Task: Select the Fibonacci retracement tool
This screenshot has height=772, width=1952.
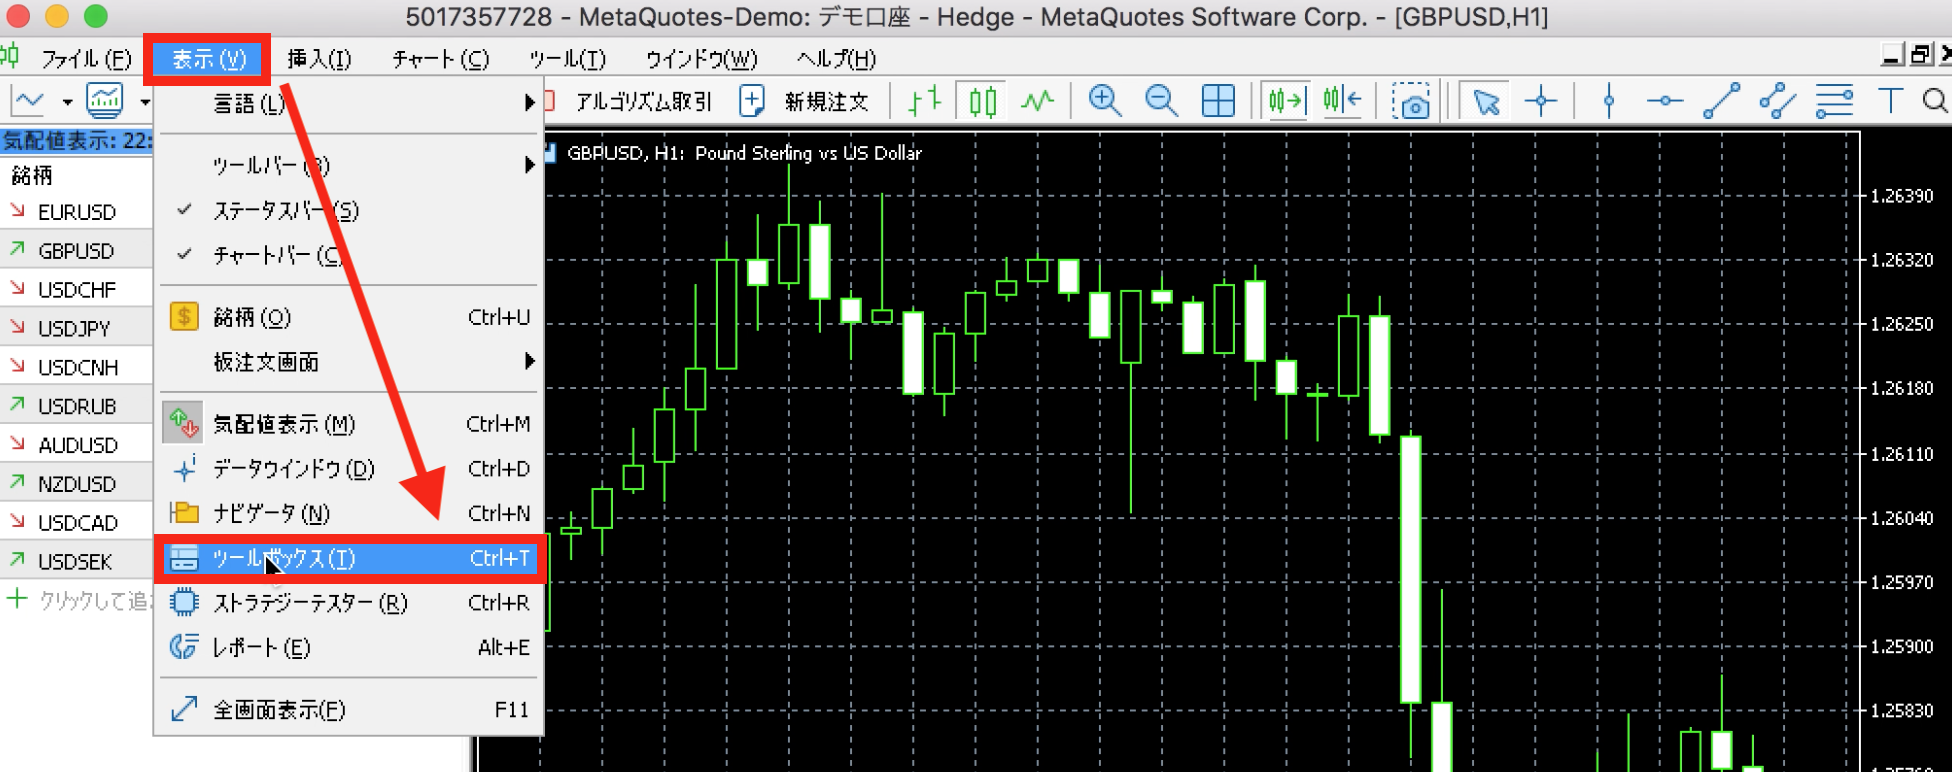Action: coord(1835,101)
